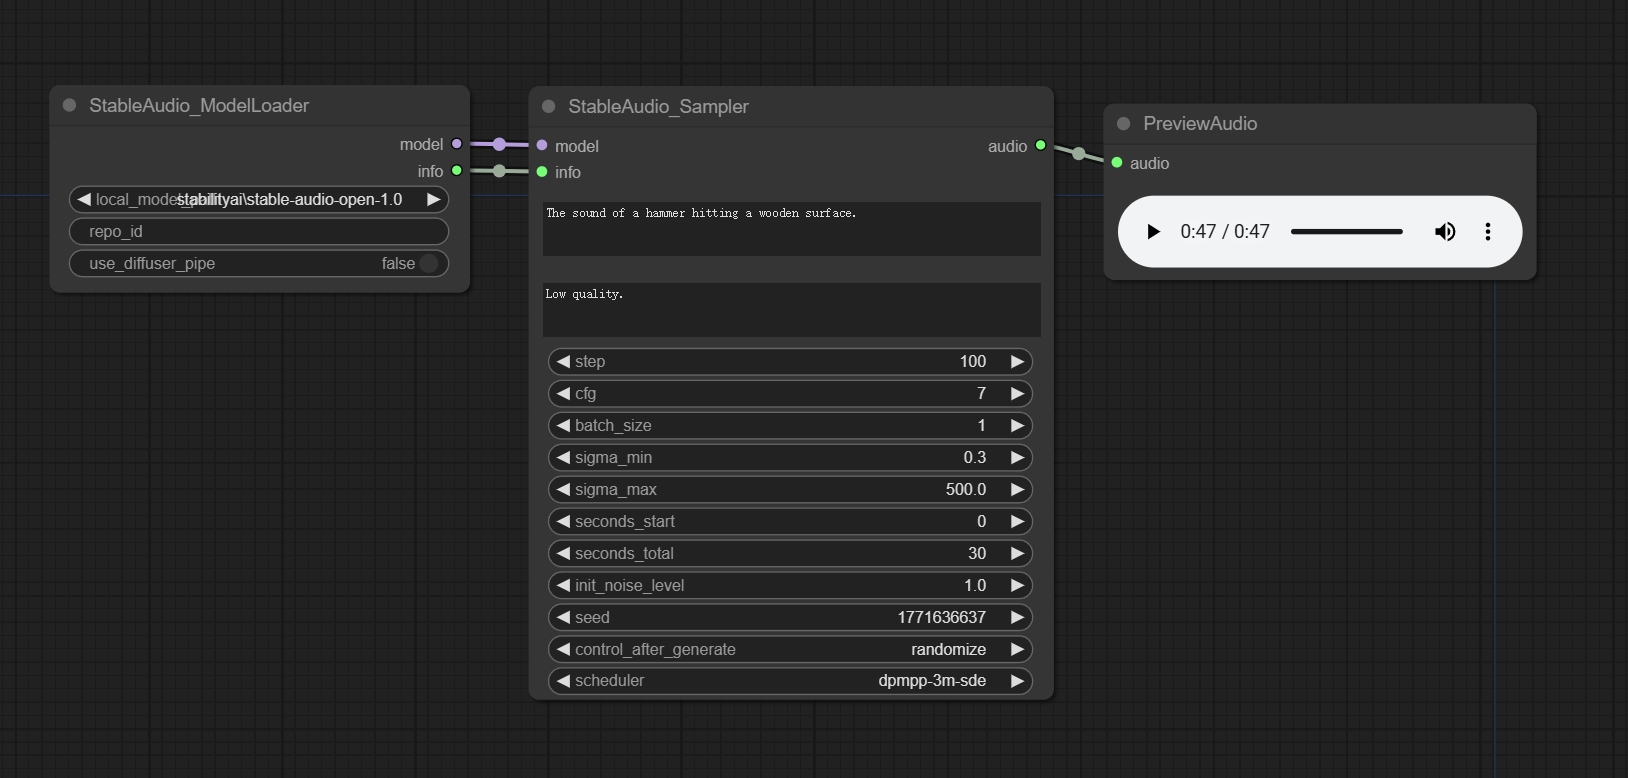This screenshot has width=1628, height=778.
Task: Select next local_model_path option arrow
Action: click(x=433, y=200)
